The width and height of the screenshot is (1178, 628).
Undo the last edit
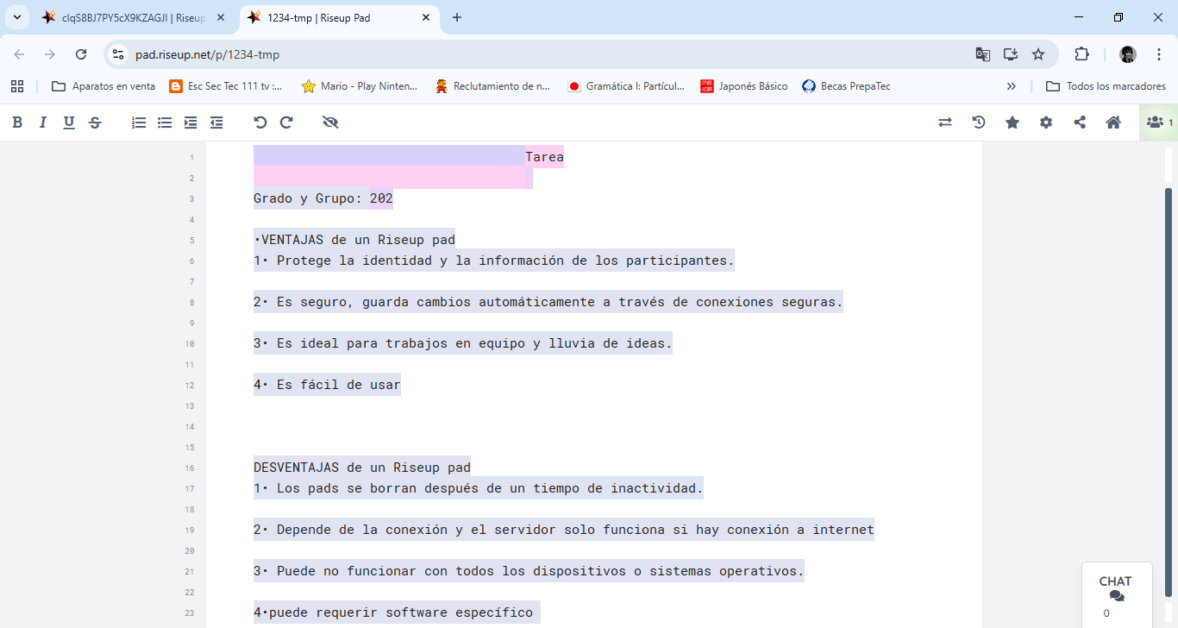[260, 122]
